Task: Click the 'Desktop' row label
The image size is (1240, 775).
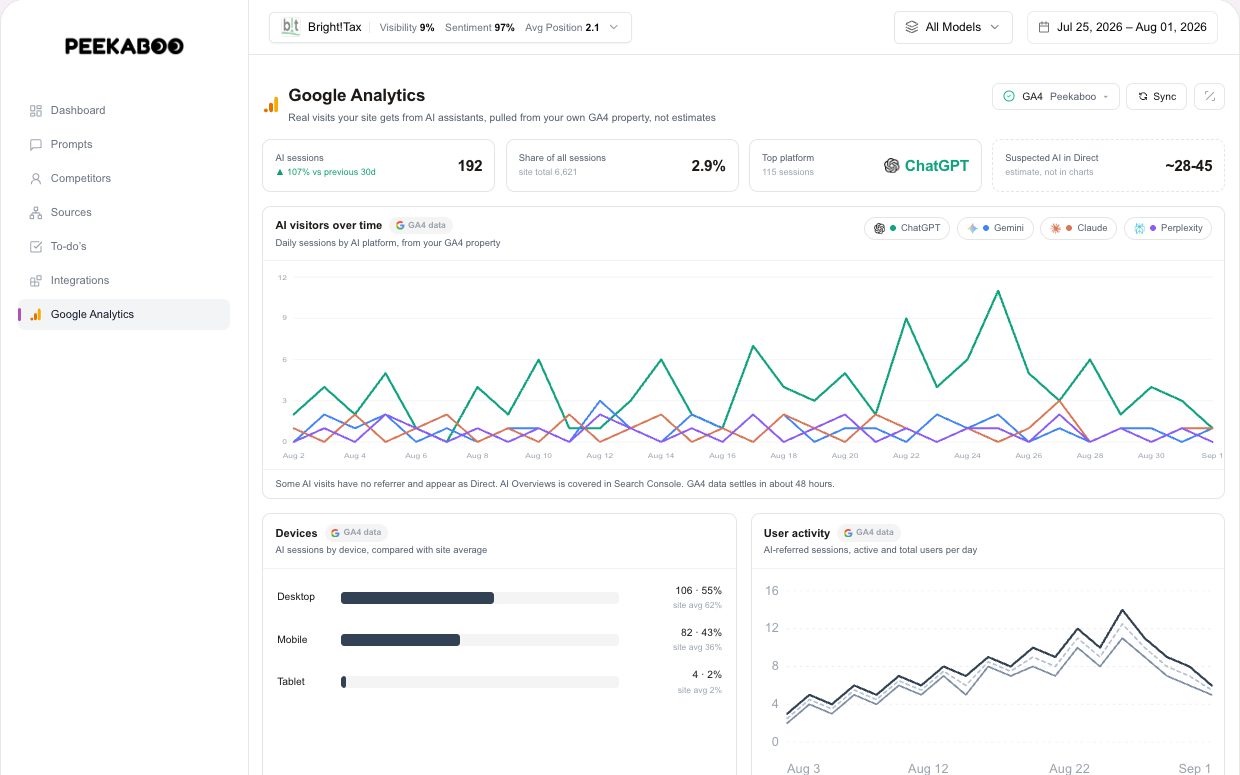Action: (x=296, y=597)
